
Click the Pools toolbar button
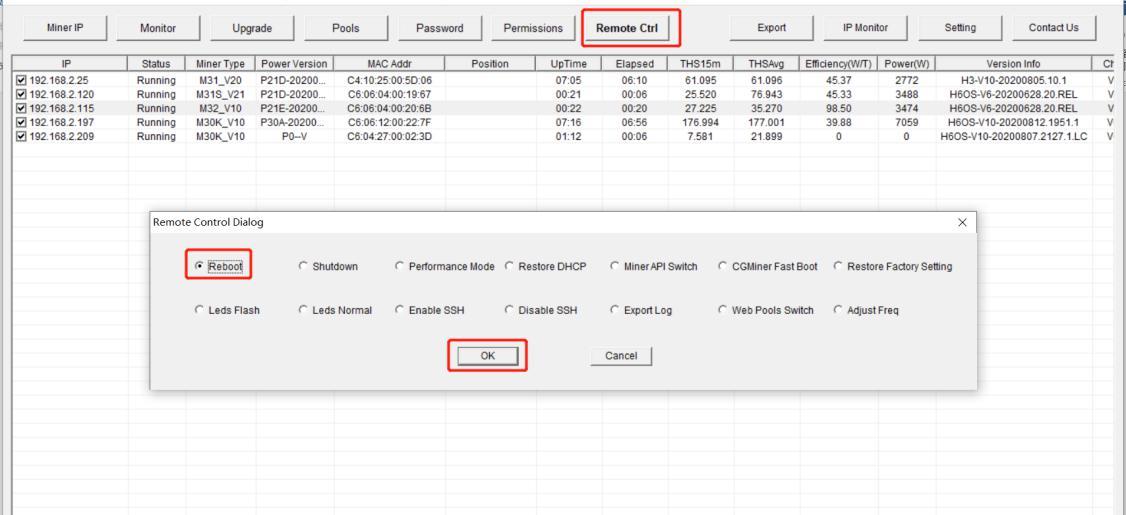click(x=346, y=28)
